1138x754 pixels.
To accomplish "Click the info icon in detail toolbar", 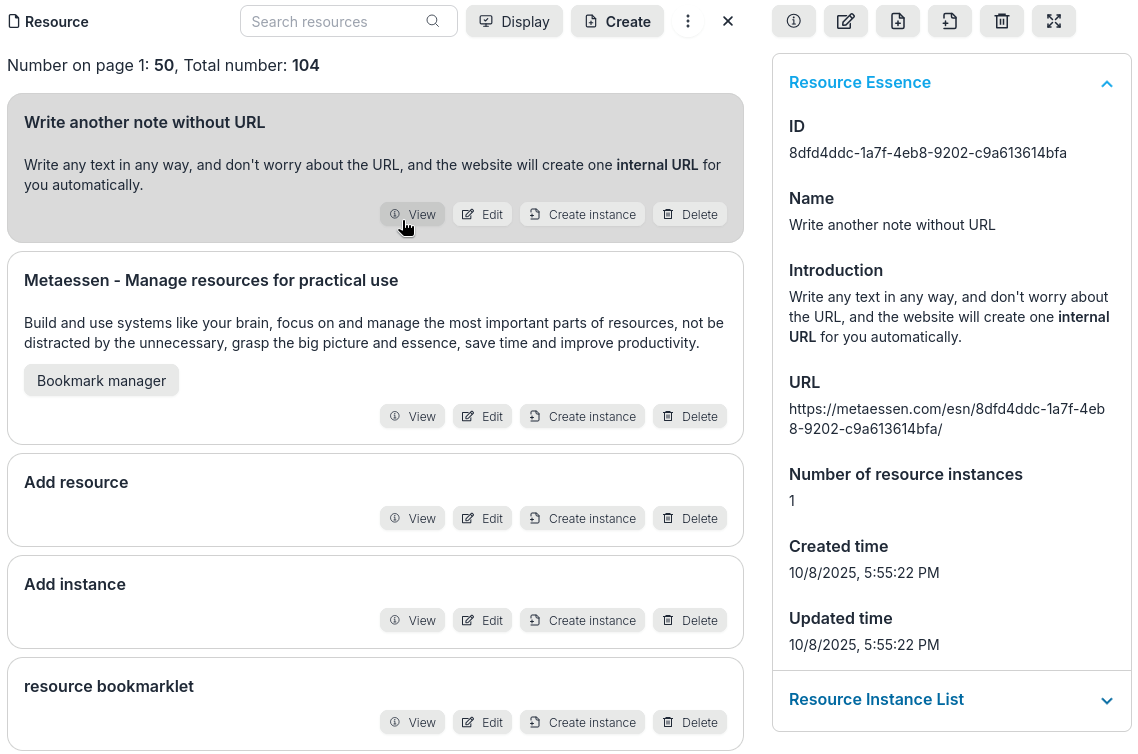I will click(x=794, y=21).
